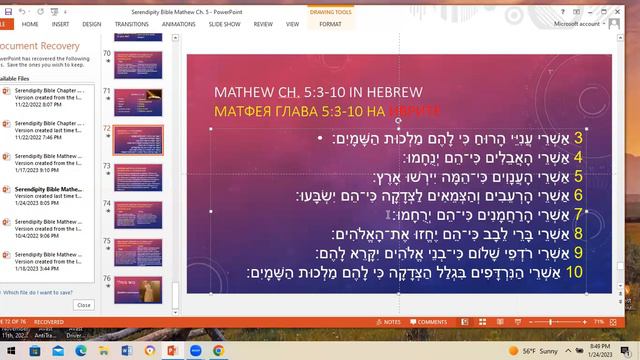
Task: Start Slide Show view icon in status bar
Action: (518, 322)
